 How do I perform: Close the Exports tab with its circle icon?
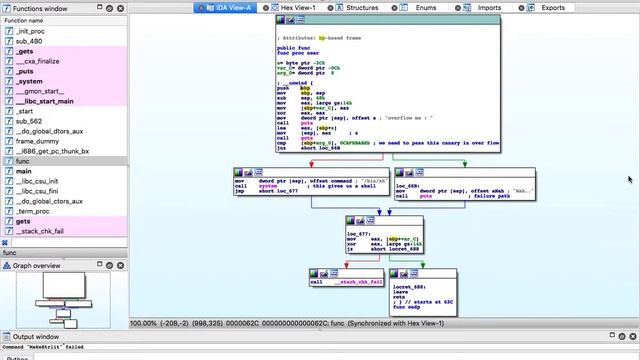(x=521, y=8)
